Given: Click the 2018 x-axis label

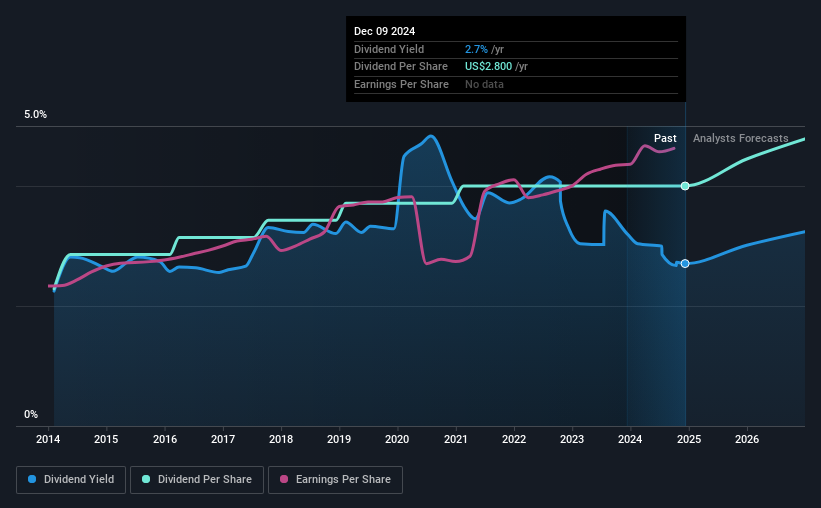Looking at the screenshot, I should [281, 439].
